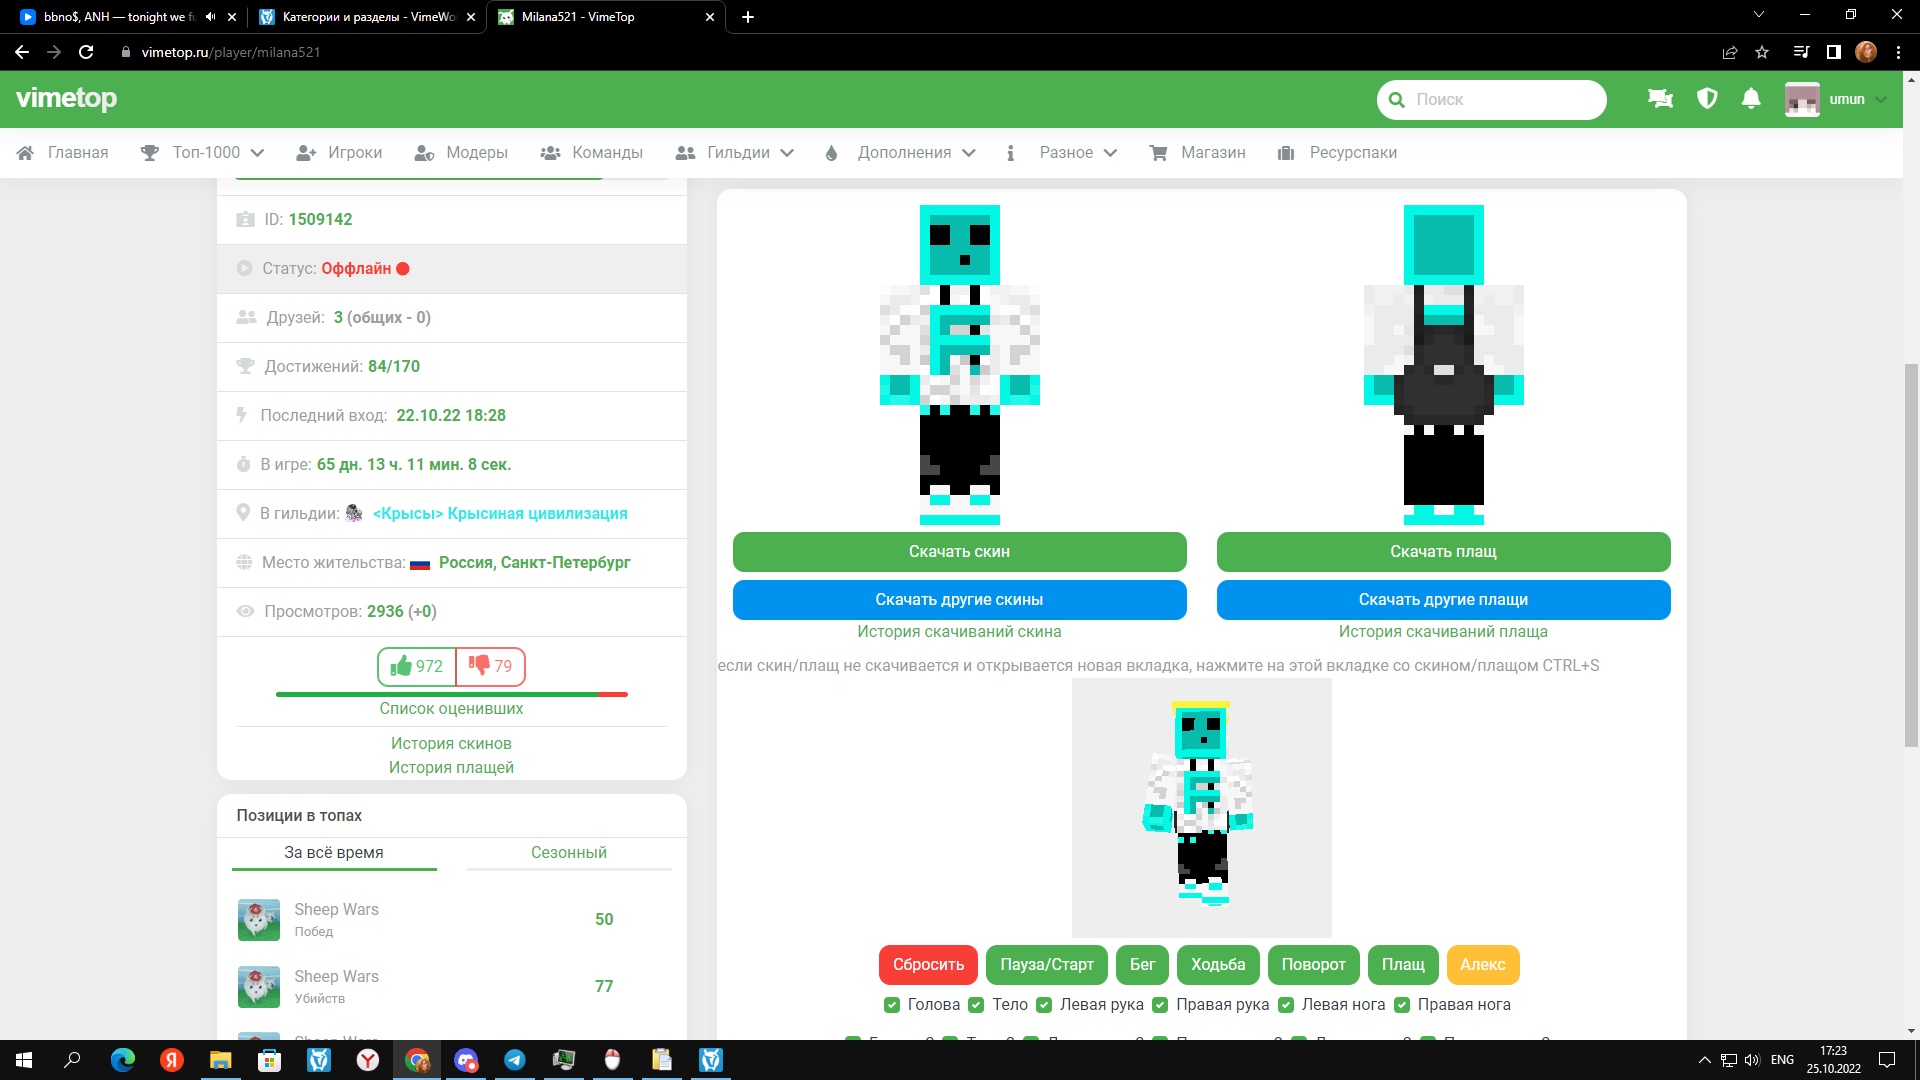The image size is (1920, 1080).
Task: Click the shield icon in header
Action: [1707, 99]
